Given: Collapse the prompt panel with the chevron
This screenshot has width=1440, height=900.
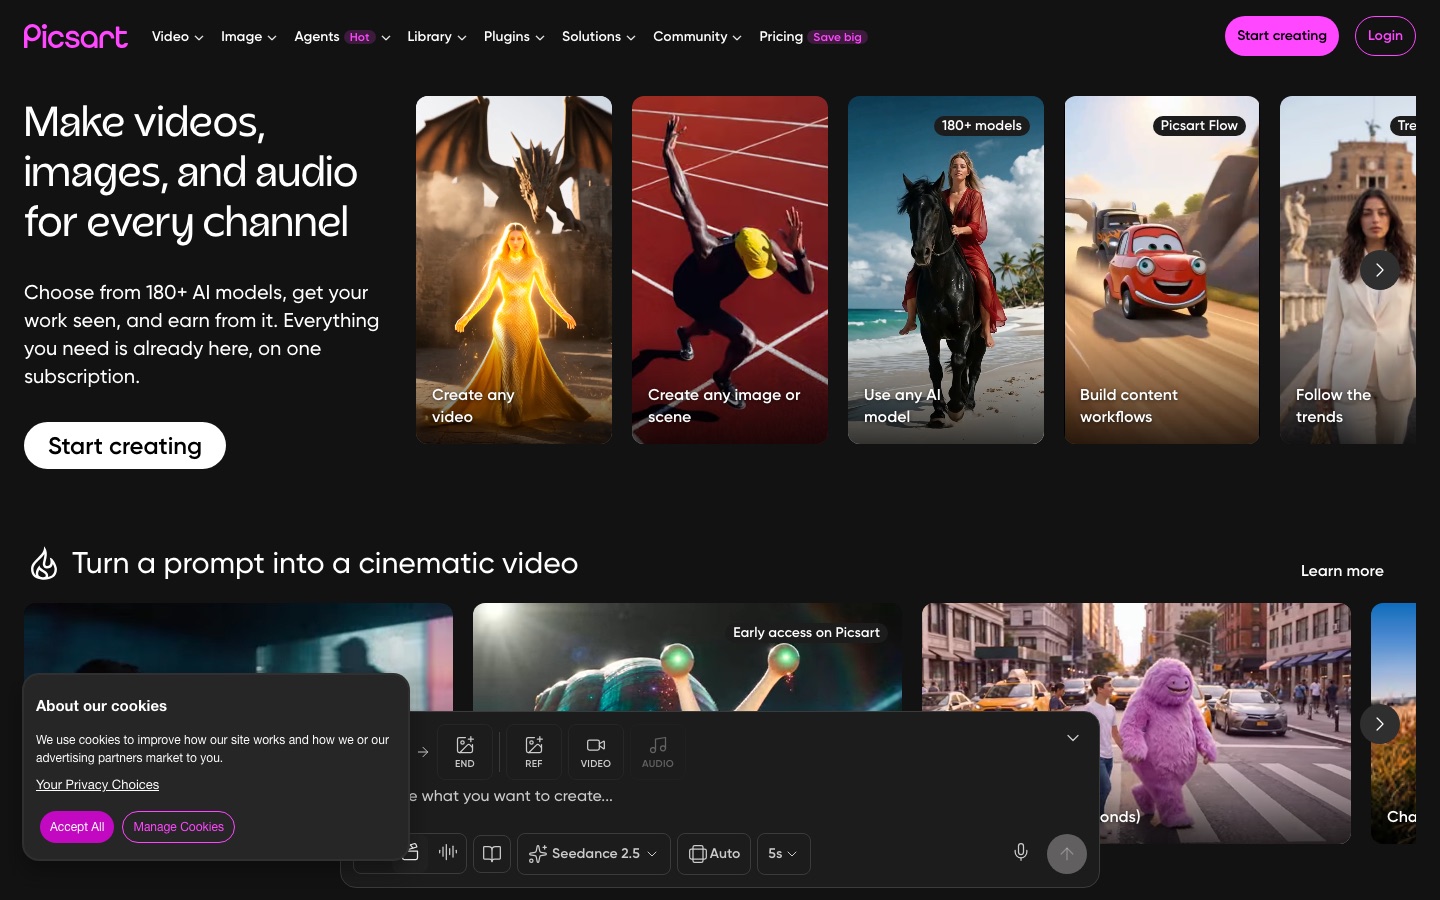Looking at the screenshot, I should (x=1073, y=738).
